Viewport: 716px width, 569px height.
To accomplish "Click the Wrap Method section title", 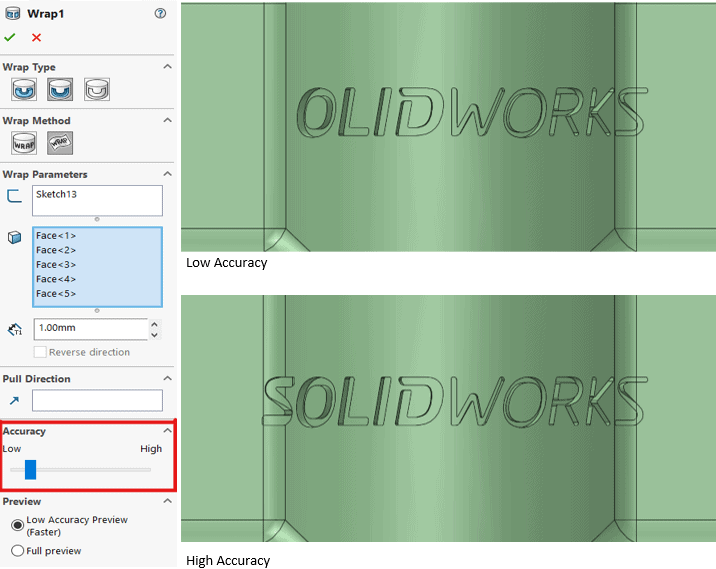I will [37, 121].
